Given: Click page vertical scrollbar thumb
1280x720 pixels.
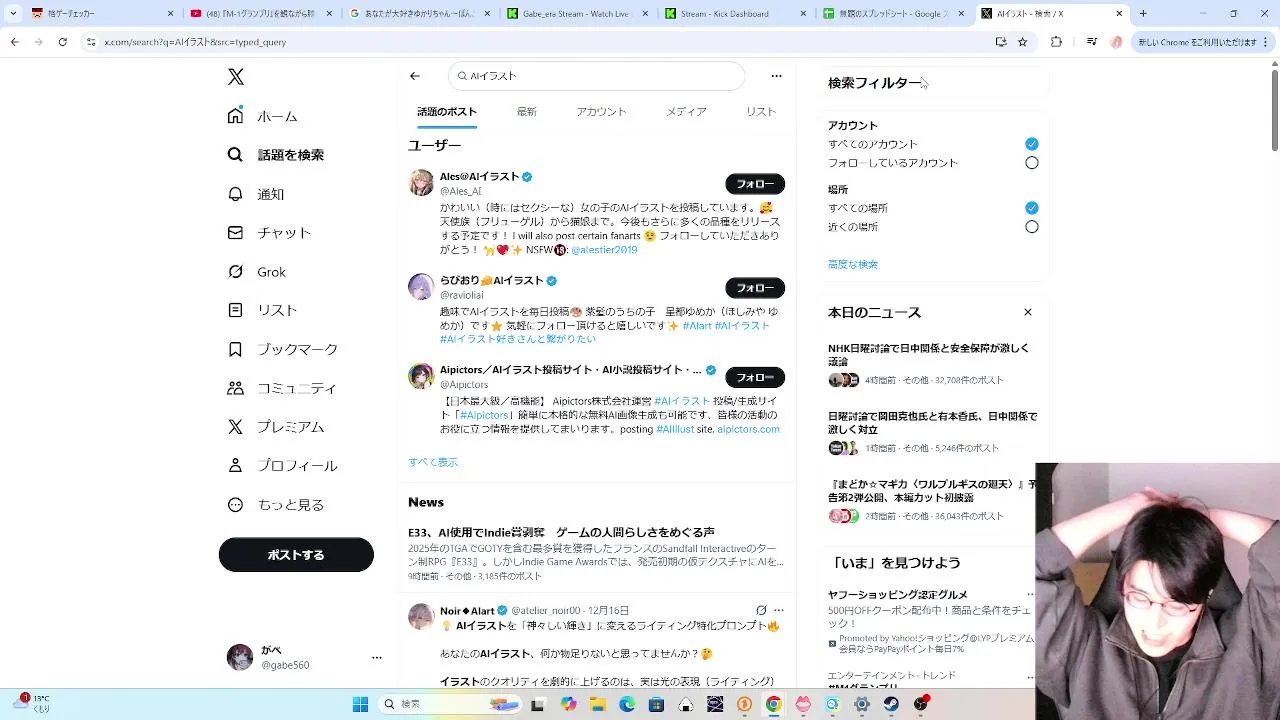Looking at the screenshot, I should point(1275,110).
